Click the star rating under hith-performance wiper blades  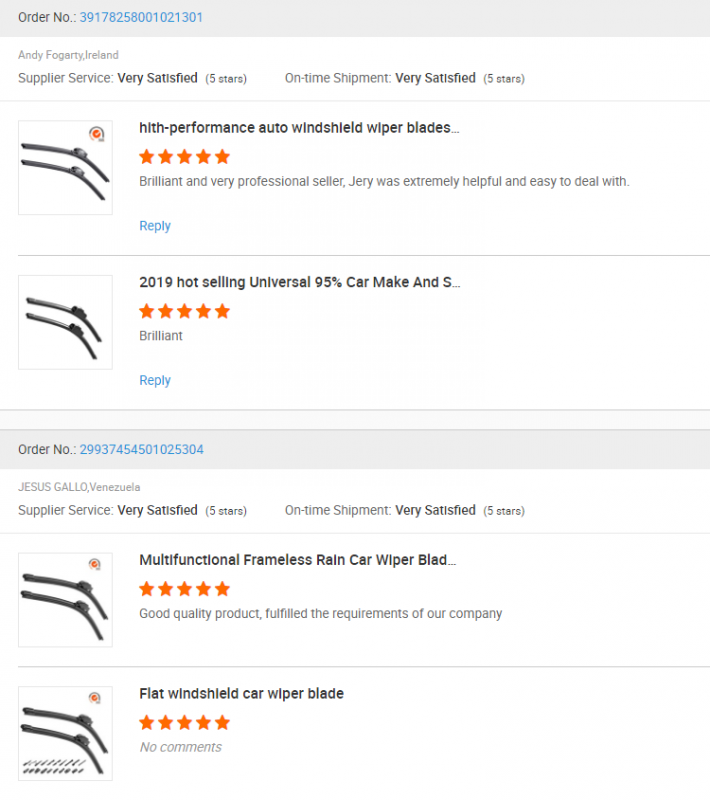point(185,157)
